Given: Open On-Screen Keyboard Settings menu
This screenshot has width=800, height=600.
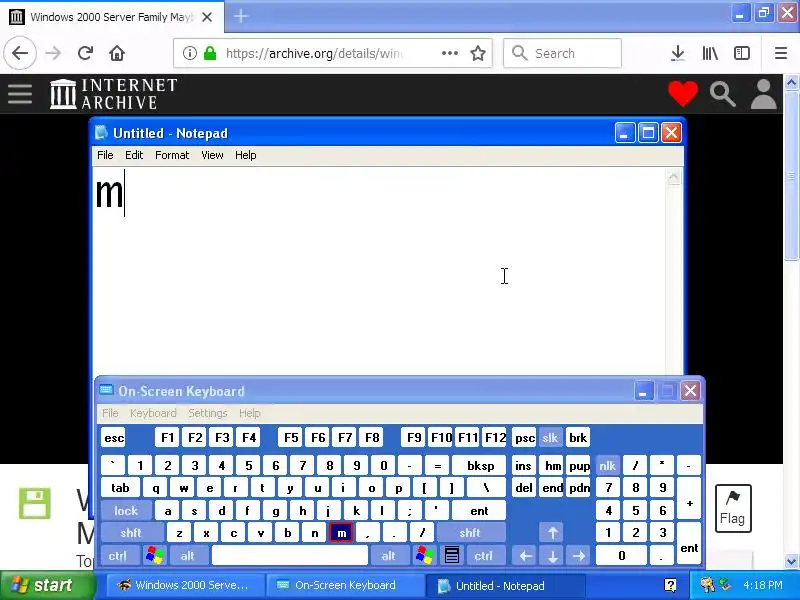Looking at the screenshot, I should tap(208, 413).
